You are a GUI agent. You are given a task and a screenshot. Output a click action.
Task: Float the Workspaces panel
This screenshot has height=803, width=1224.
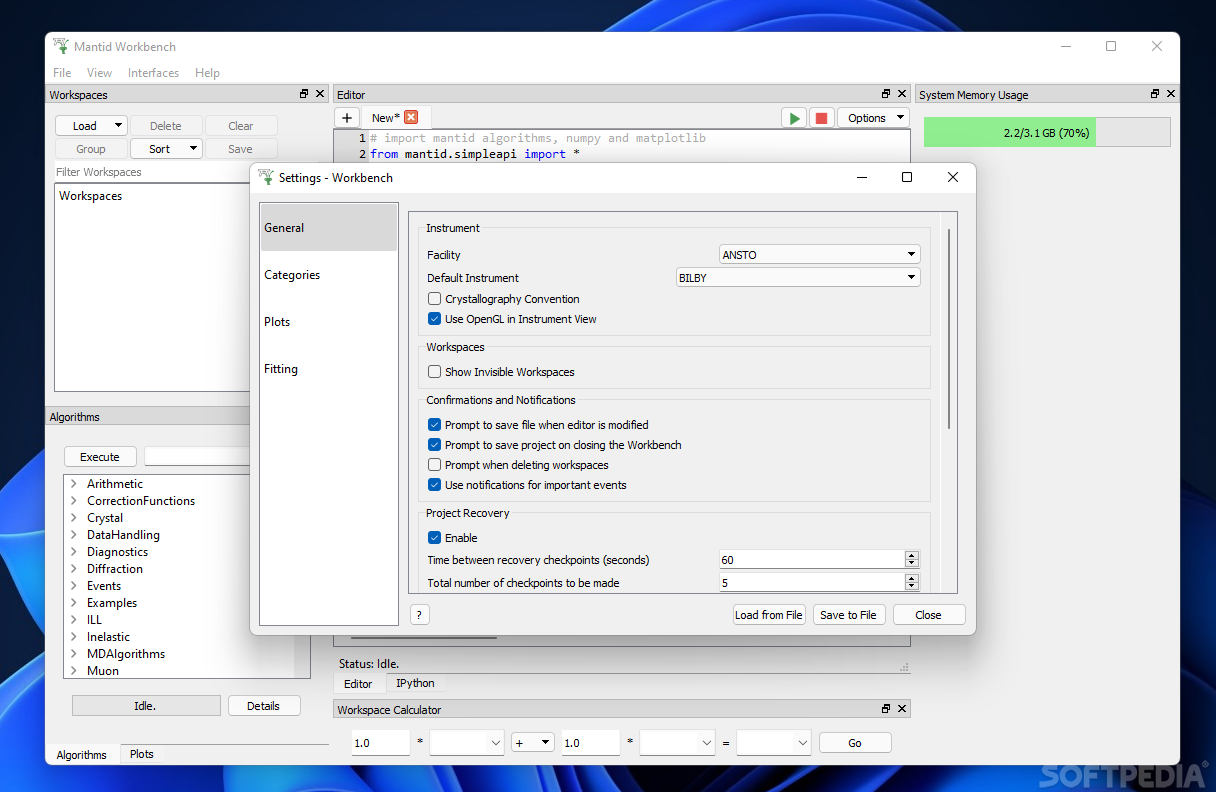click(x=304, y=94)
